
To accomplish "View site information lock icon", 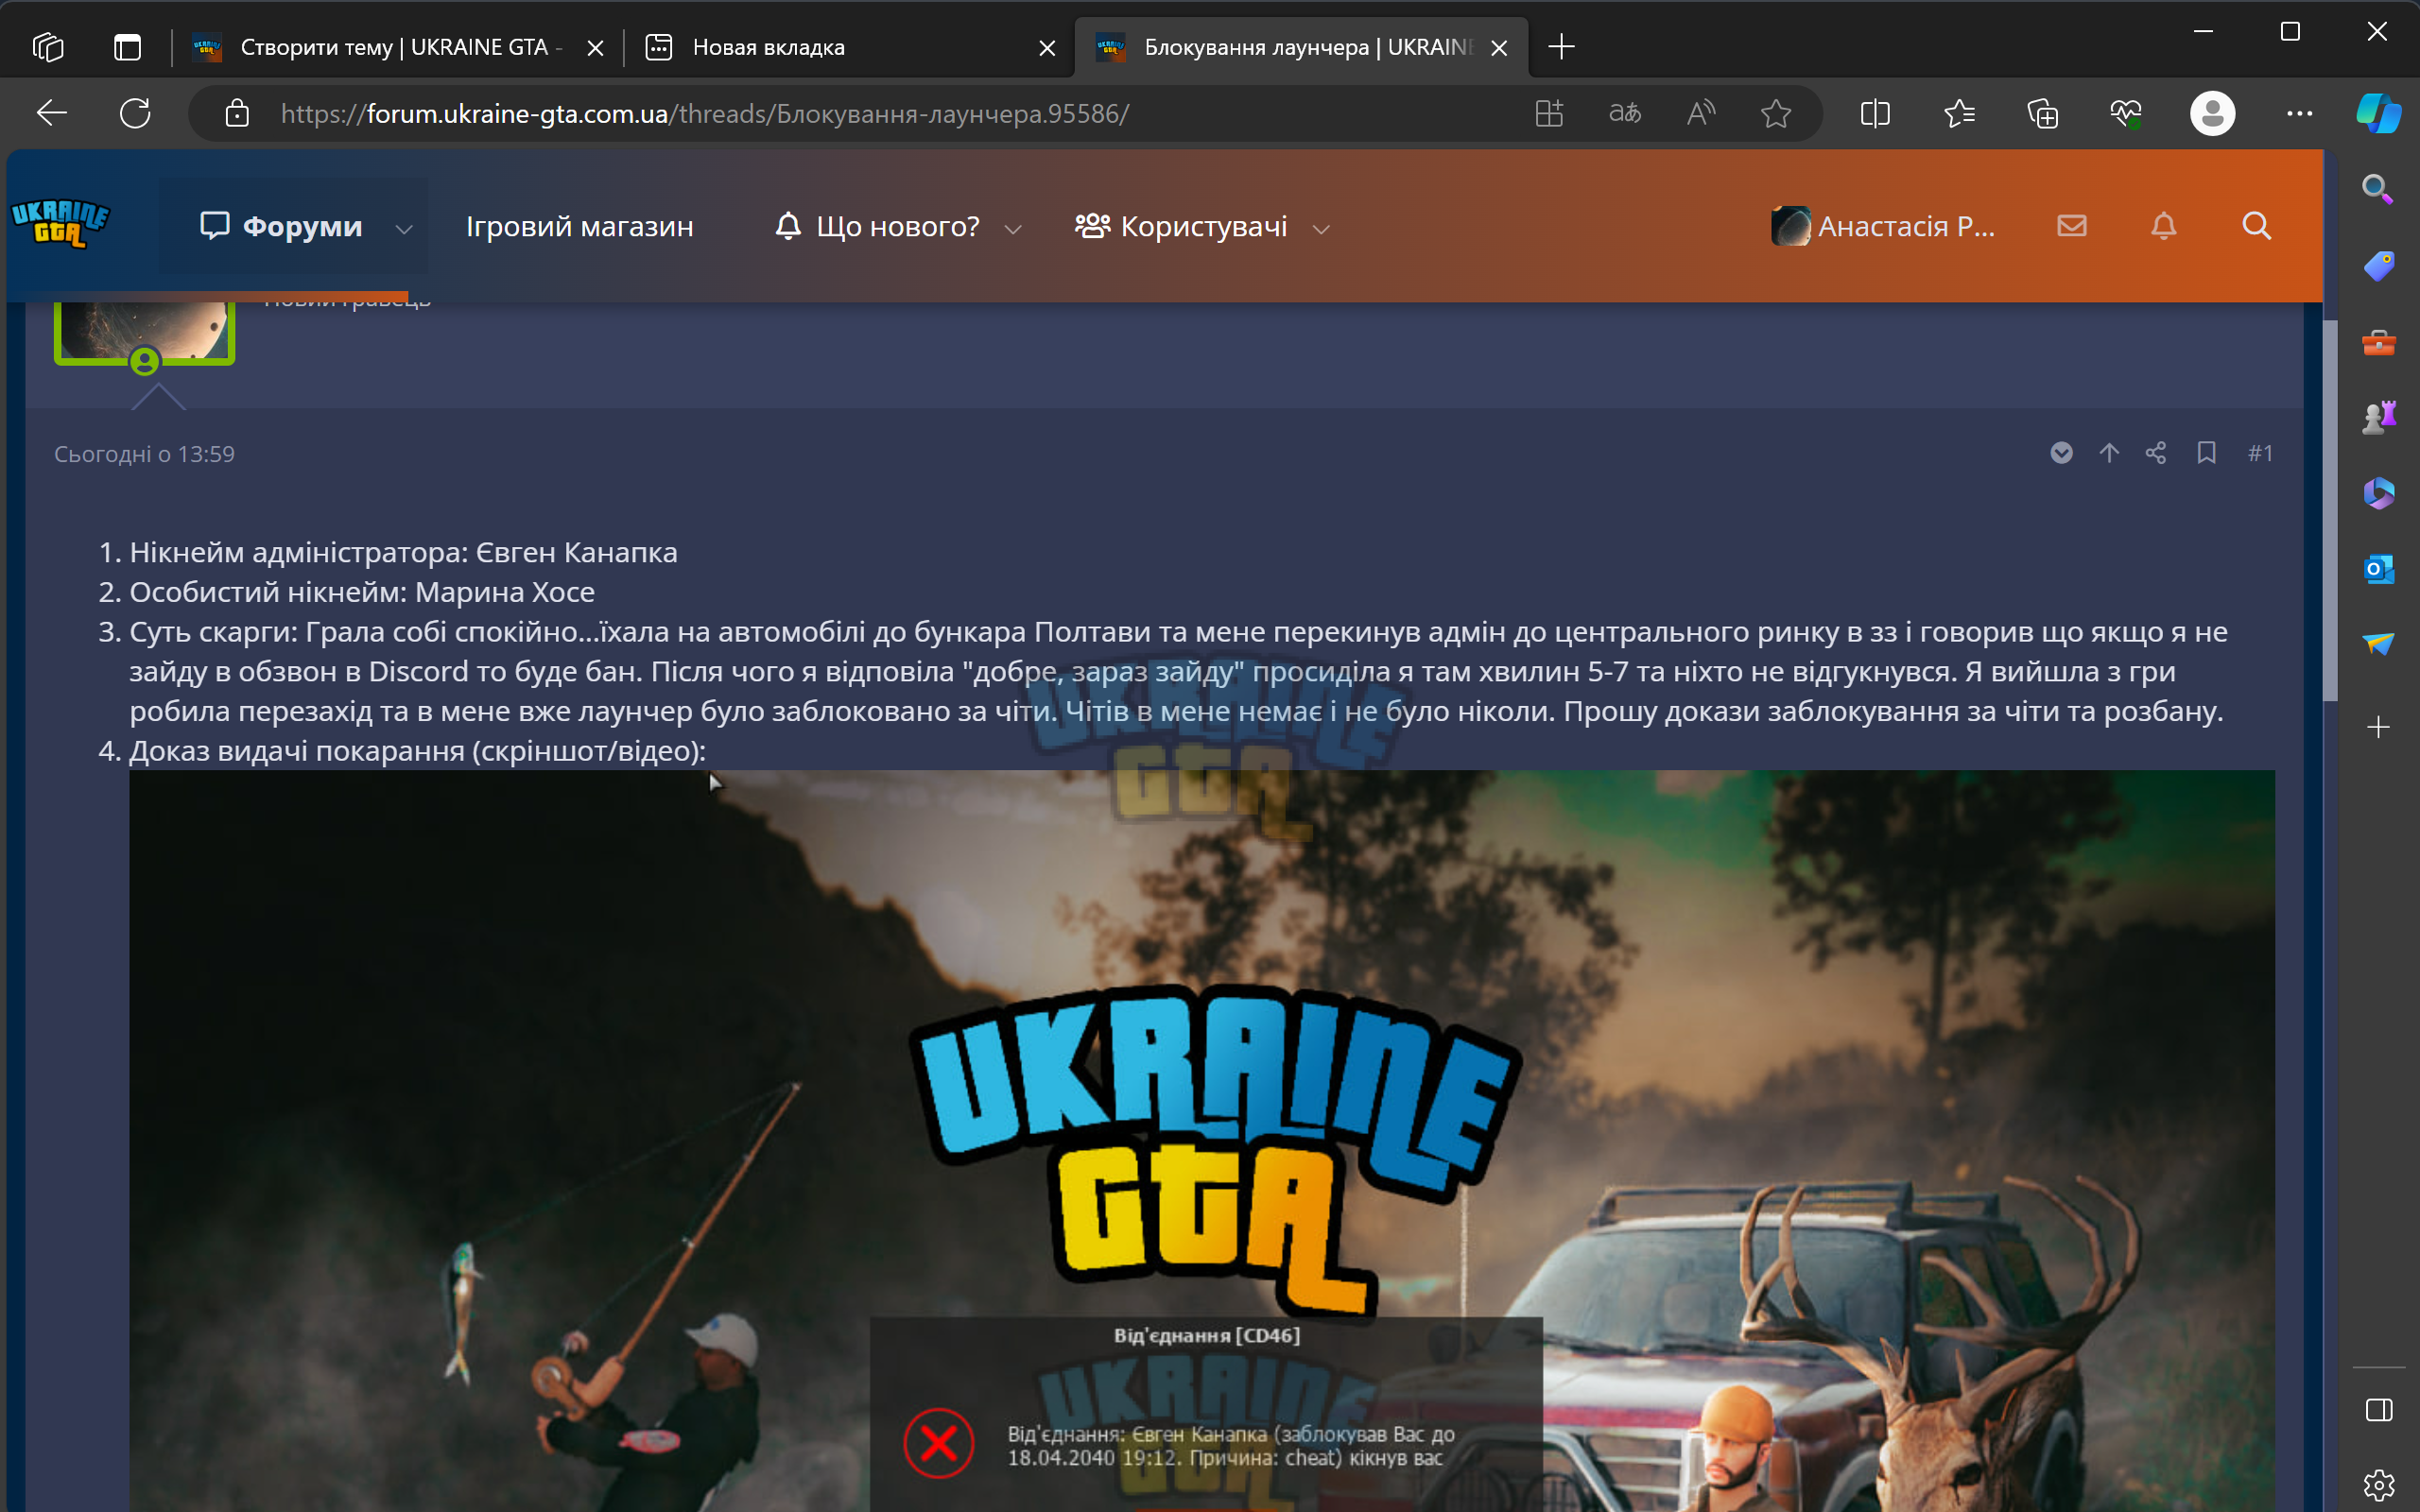I will point(237,113).
